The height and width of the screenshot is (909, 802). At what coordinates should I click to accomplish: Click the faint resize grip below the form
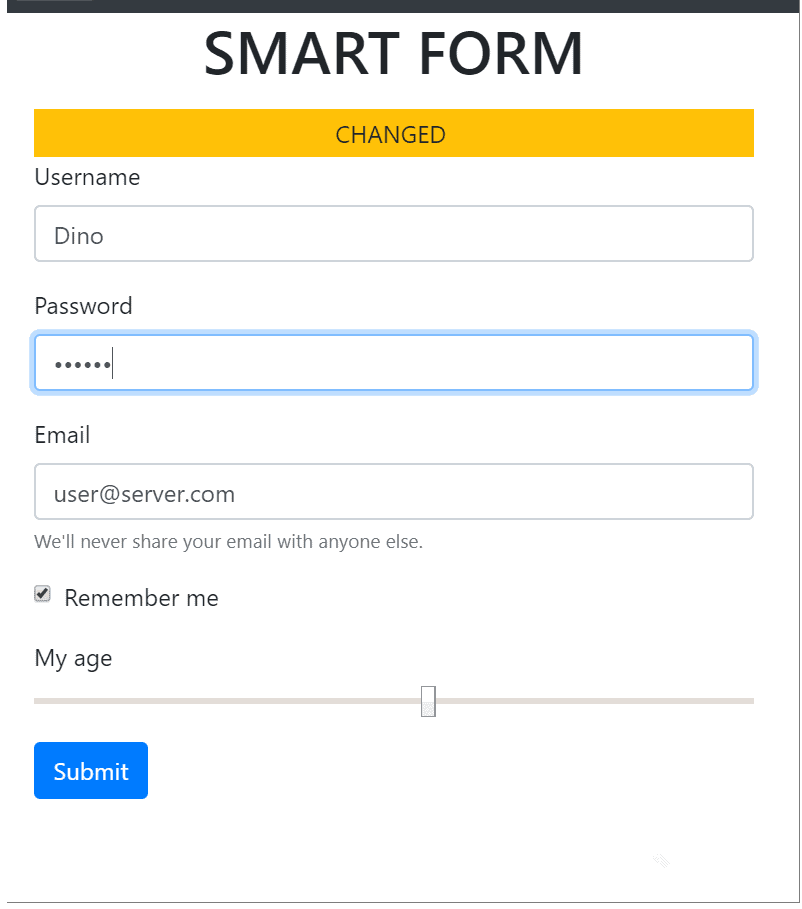pos(662,861)
